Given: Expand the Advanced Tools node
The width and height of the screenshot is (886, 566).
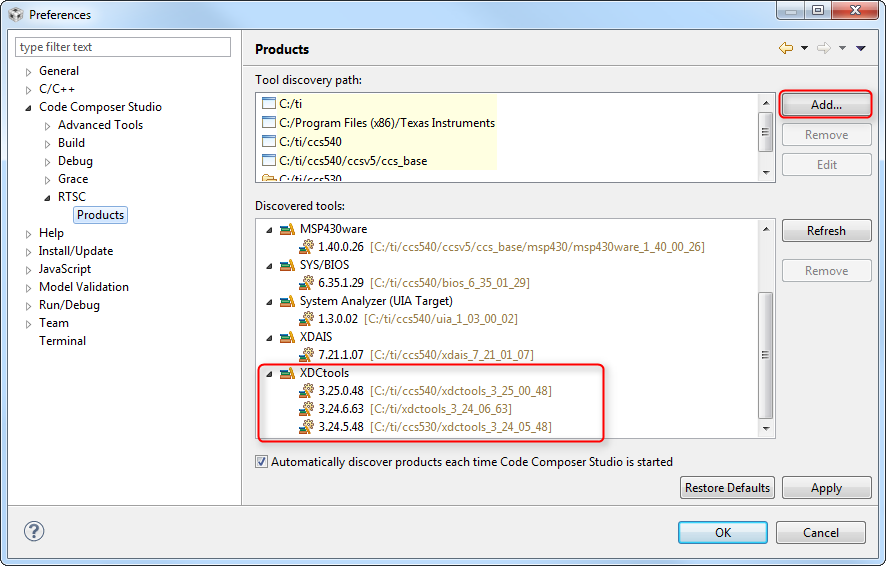Looking at the screenshot, I should point(47,126).
